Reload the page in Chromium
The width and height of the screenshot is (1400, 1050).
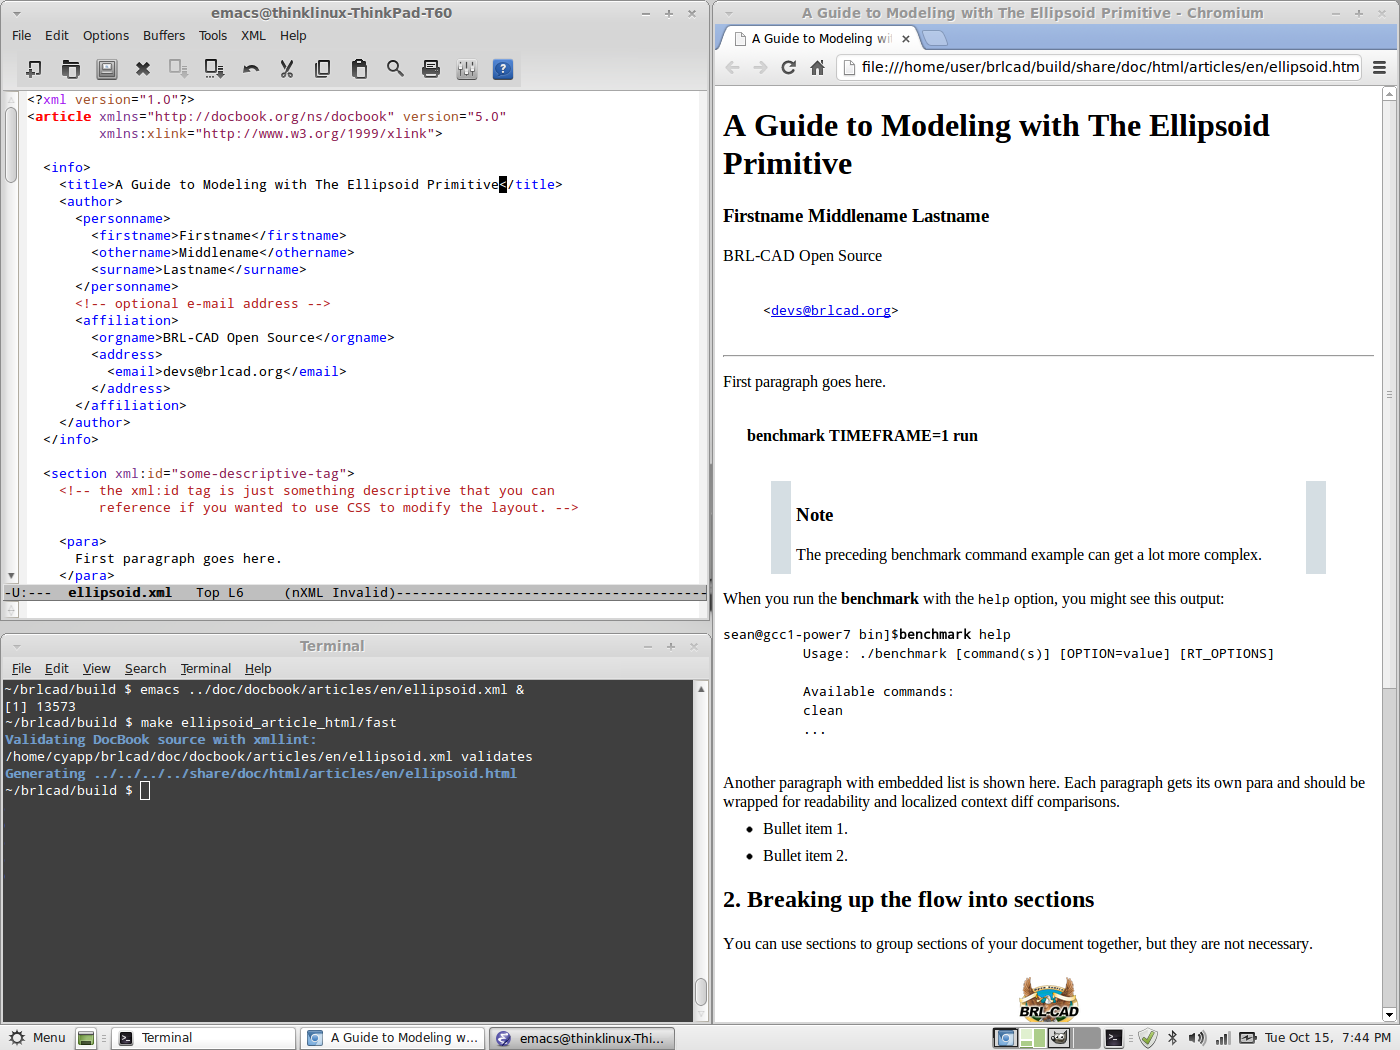(x=788, y=67)
